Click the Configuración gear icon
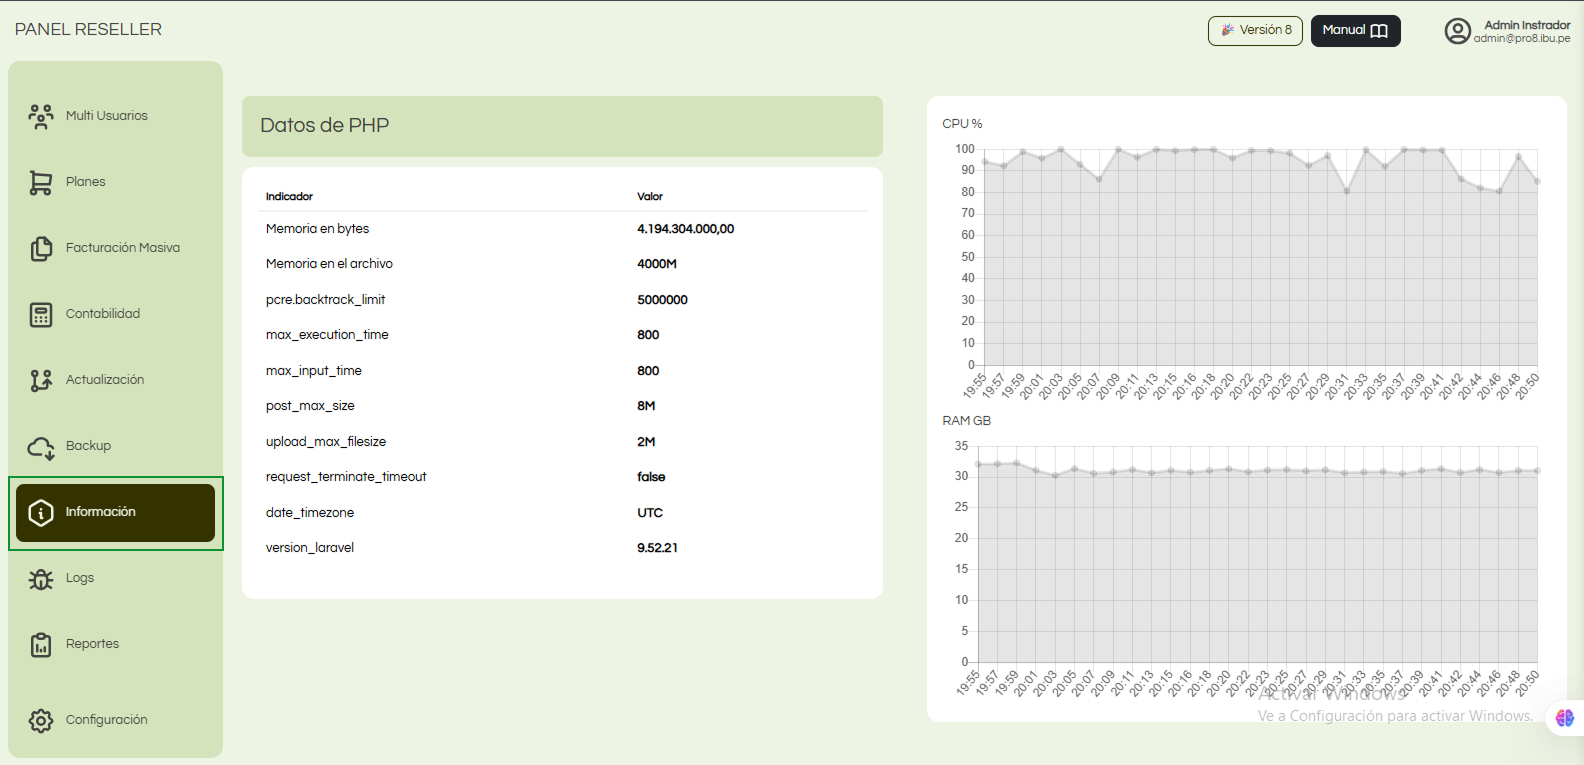Screen dimensions: 1584x765 tap(41, 720)
